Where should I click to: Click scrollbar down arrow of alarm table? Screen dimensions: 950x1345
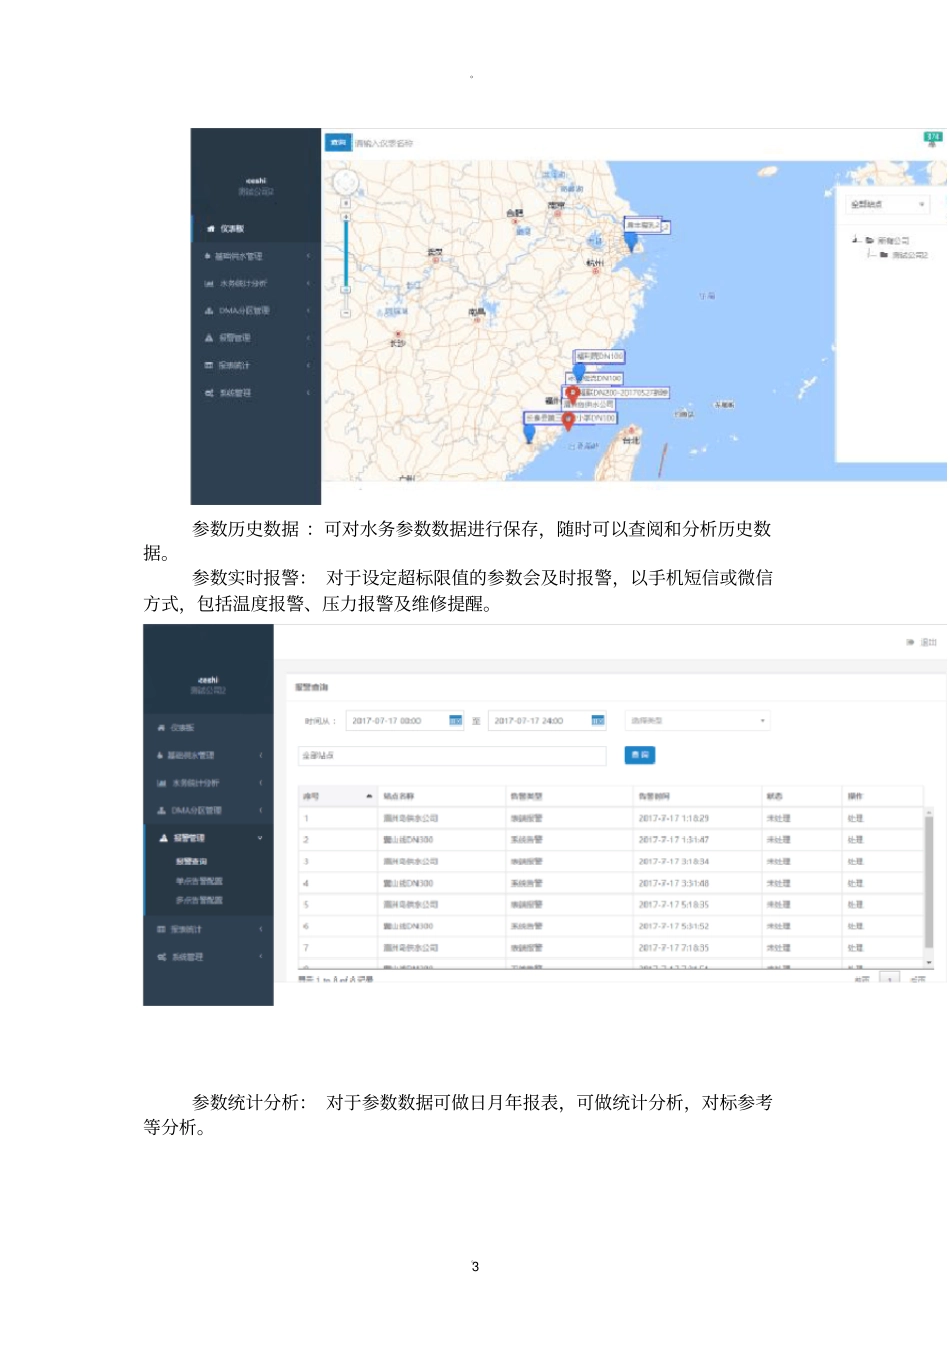[929, 962]
